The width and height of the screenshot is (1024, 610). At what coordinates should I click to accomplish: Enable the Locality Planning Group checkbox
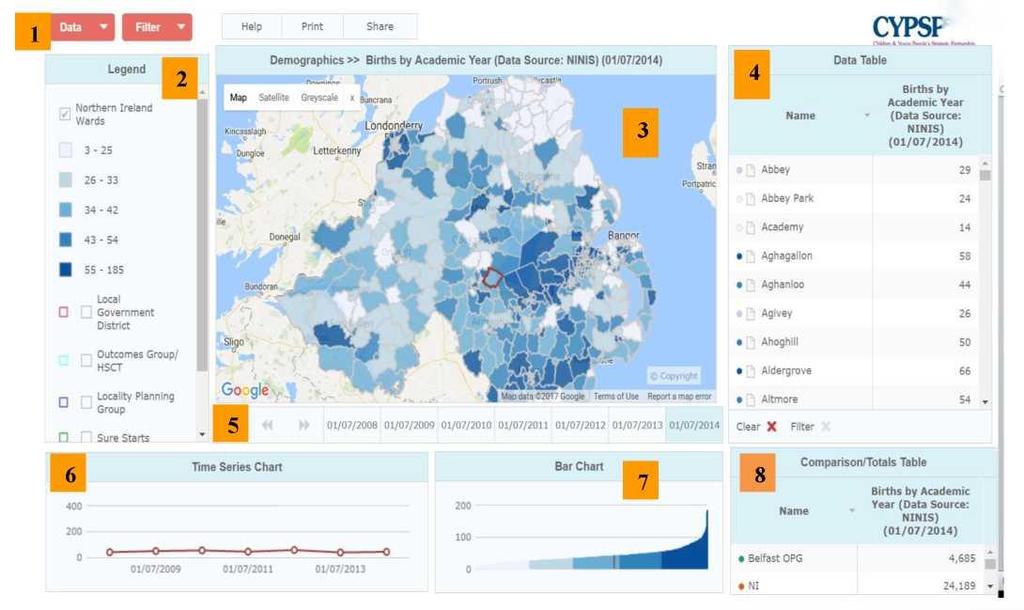click(86, 402)
